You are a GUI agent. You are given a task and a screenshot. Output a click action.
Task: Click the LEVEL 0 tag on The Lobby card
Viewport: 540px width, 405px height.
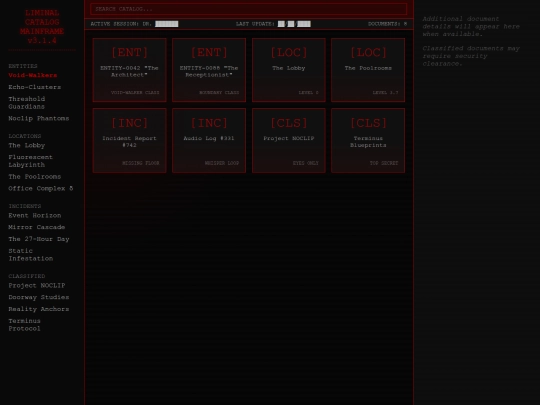point(309,93)
